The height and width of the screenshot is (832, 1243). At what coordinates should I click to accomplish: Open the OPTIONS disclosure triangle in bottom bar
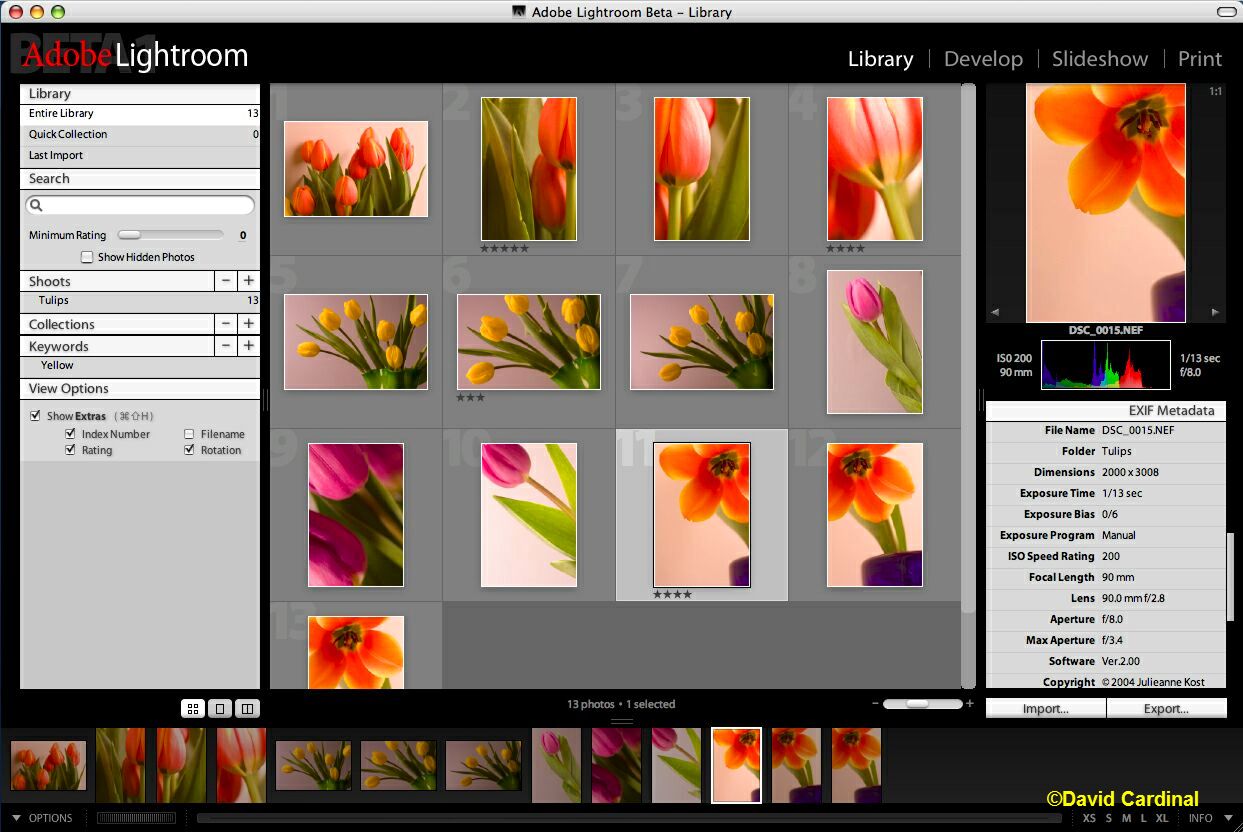tap(17, 818)
